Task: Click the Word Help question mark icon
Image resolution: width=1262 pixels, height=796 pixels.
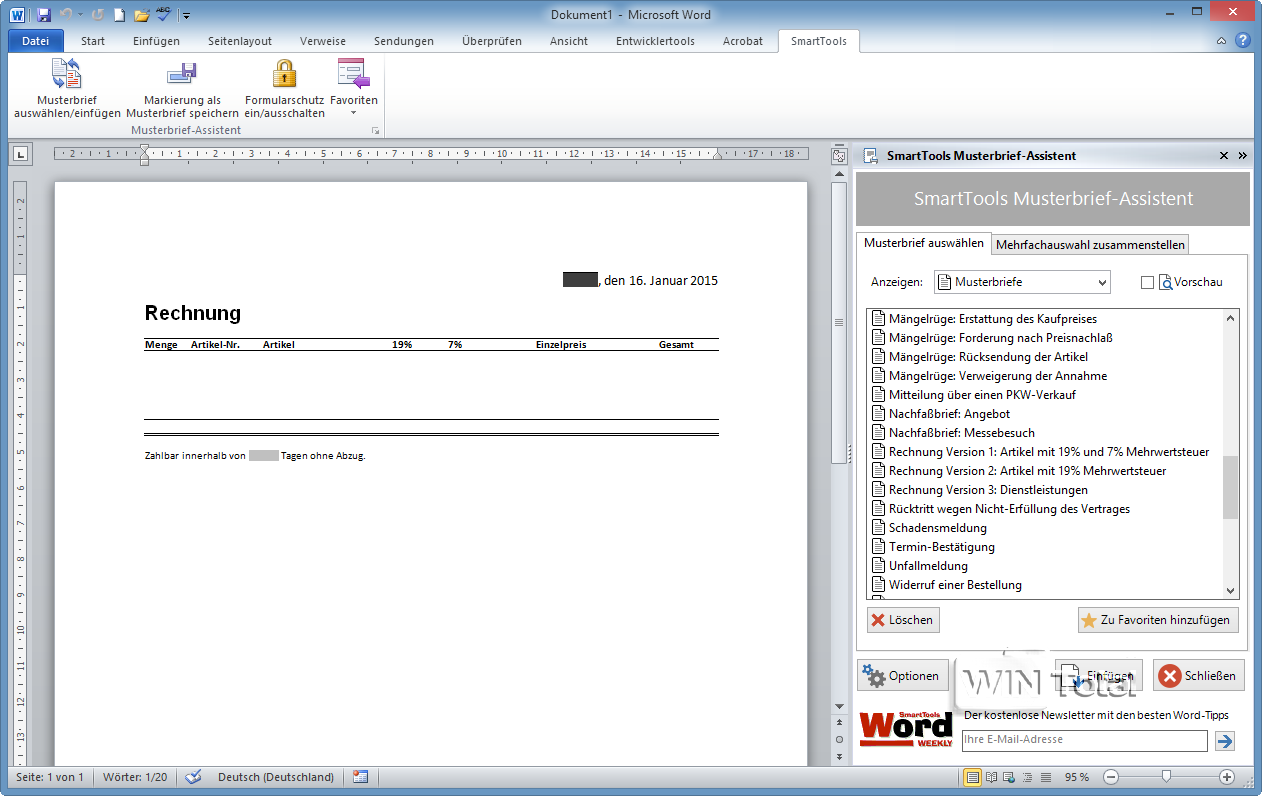Action: click(1243, 41)
